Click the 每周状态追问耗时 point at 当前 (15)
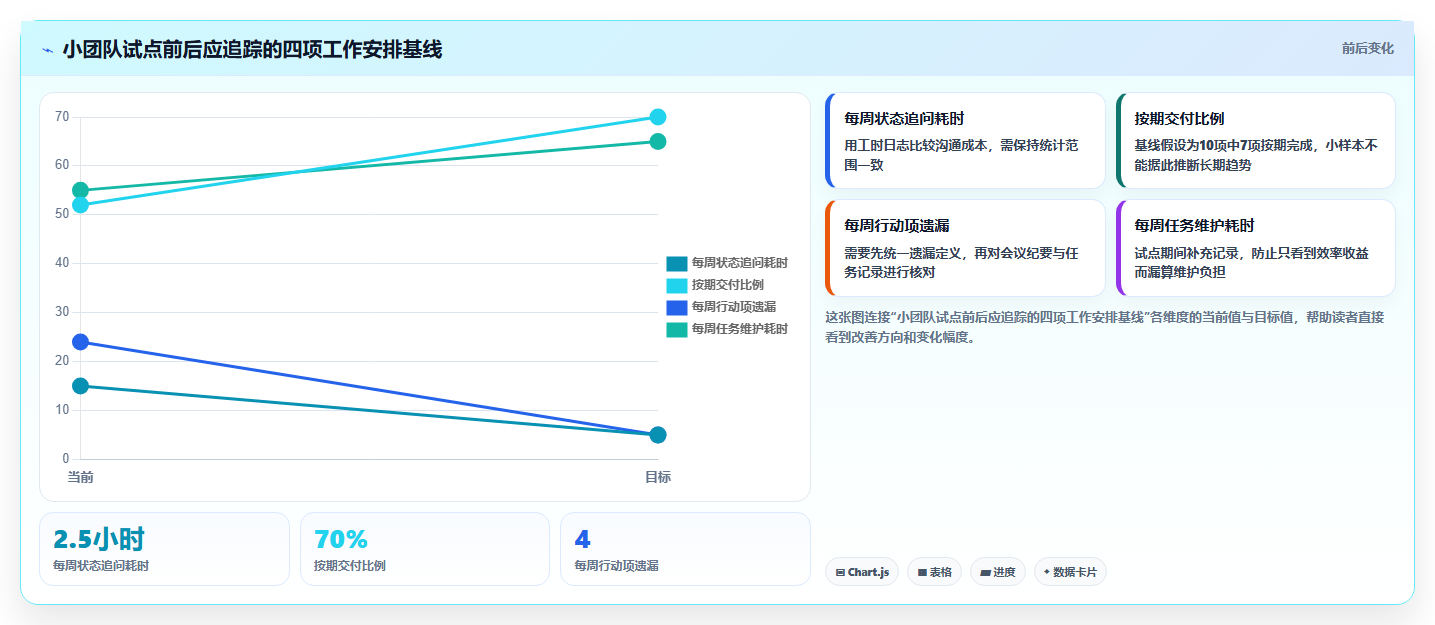The image size is (1435, 625). pyautogui.click(x=81, y=386)
